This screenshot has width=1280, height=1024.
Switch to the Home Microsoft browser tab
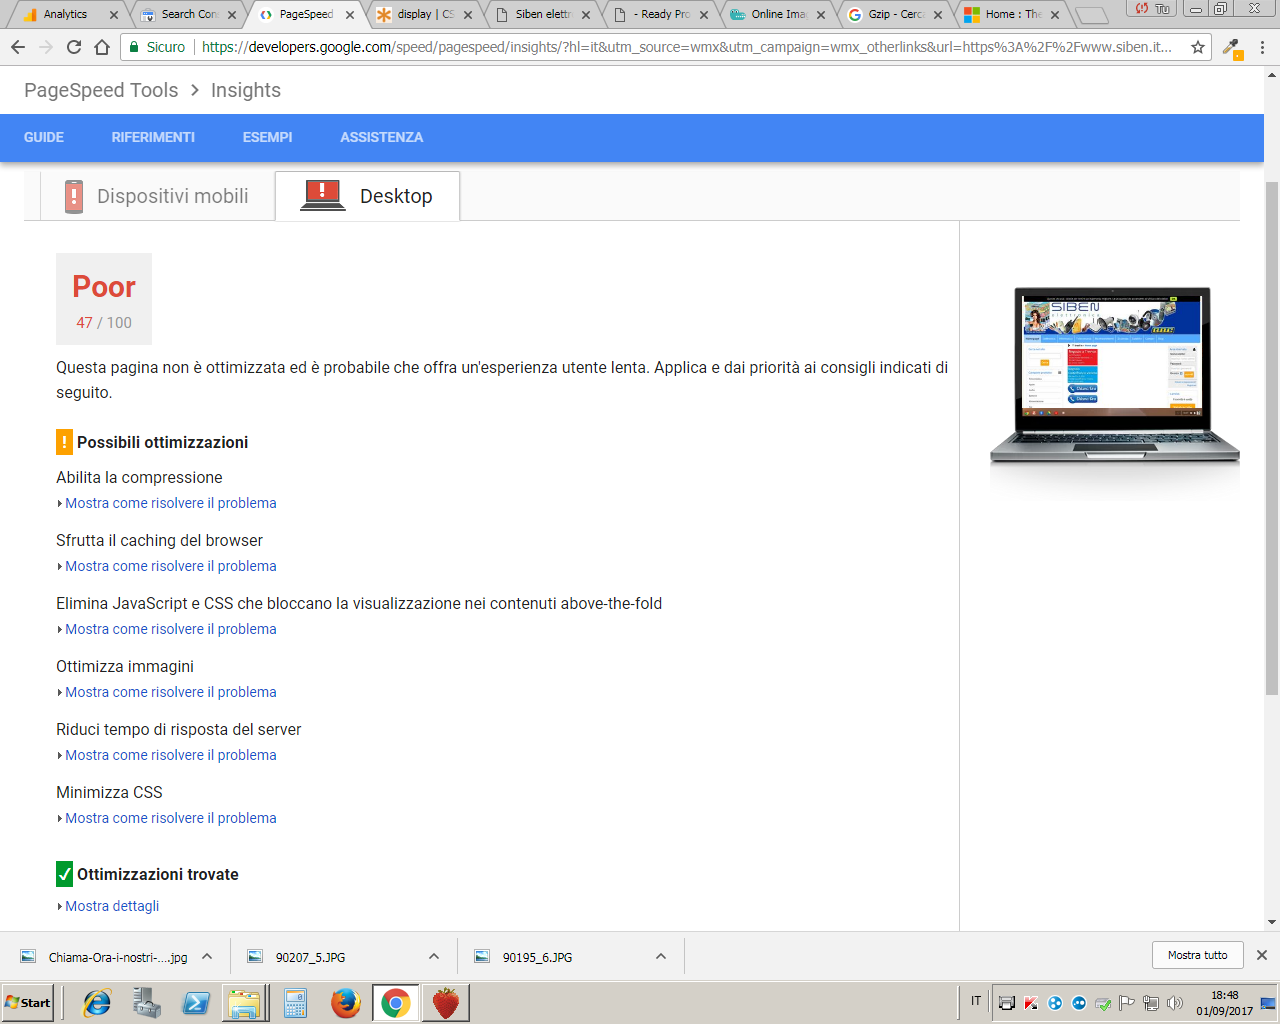tap(1012, 14)
